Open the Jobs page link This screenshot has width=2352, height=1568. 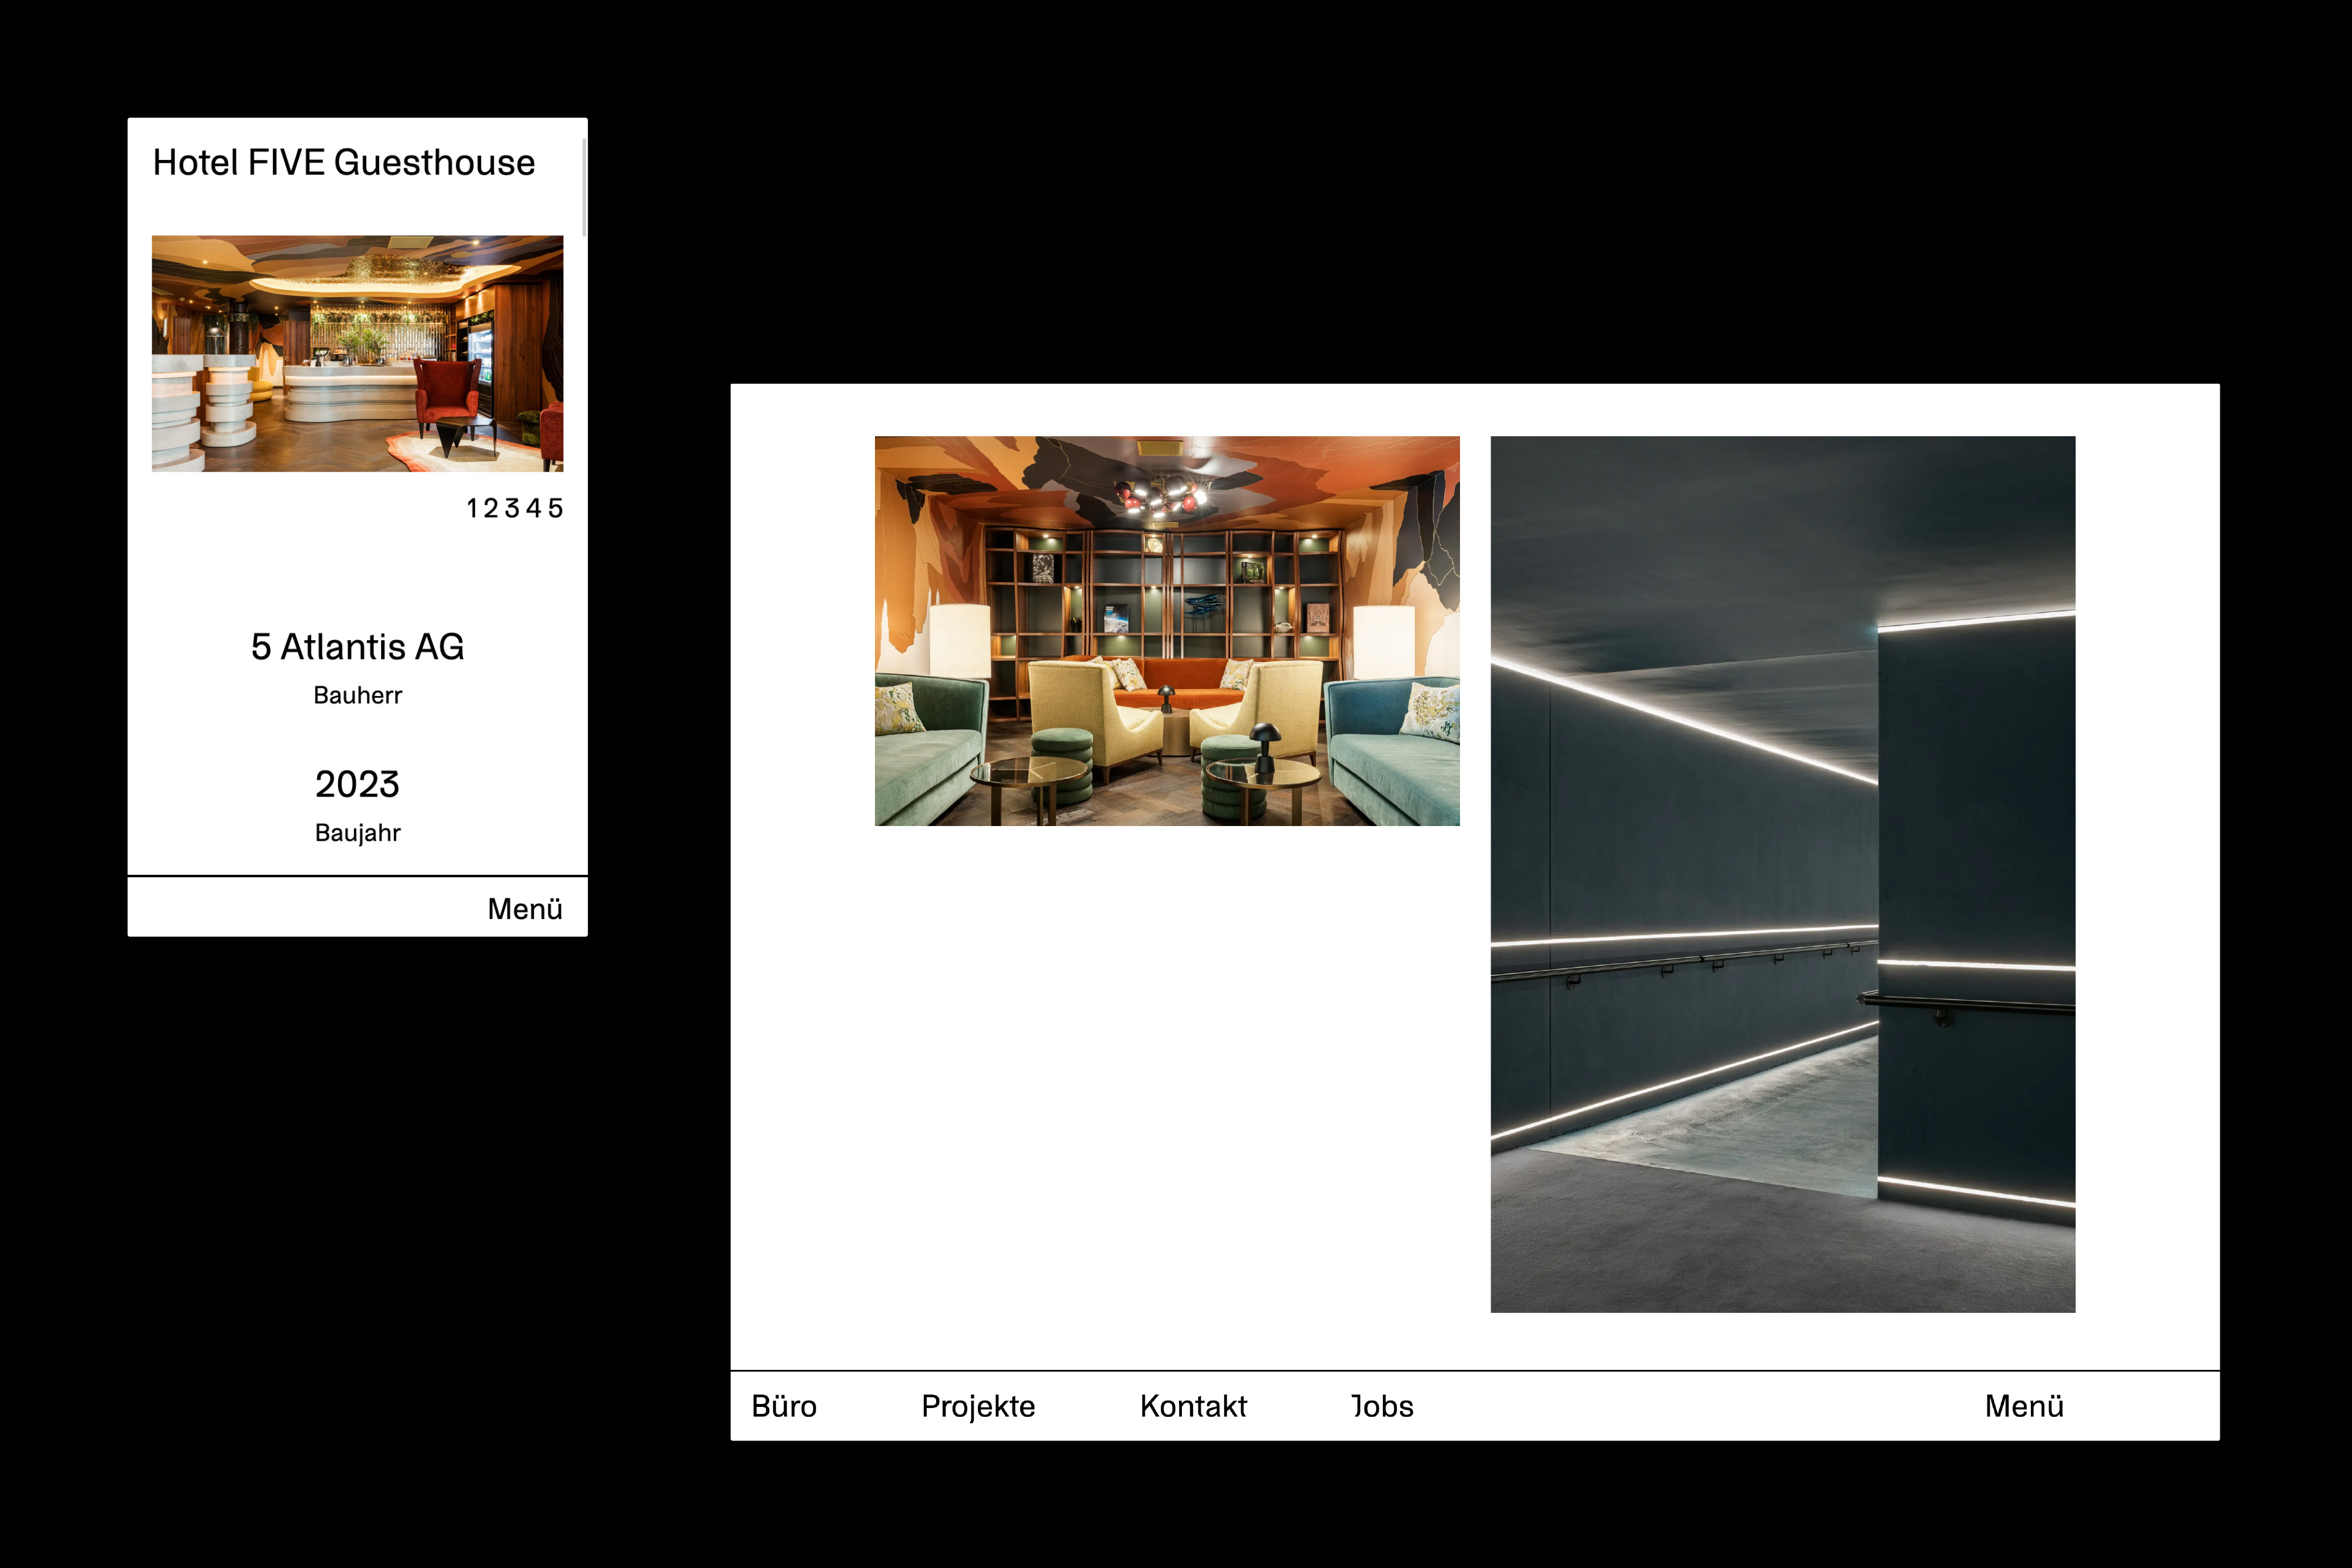[x=1382, y=1406]
